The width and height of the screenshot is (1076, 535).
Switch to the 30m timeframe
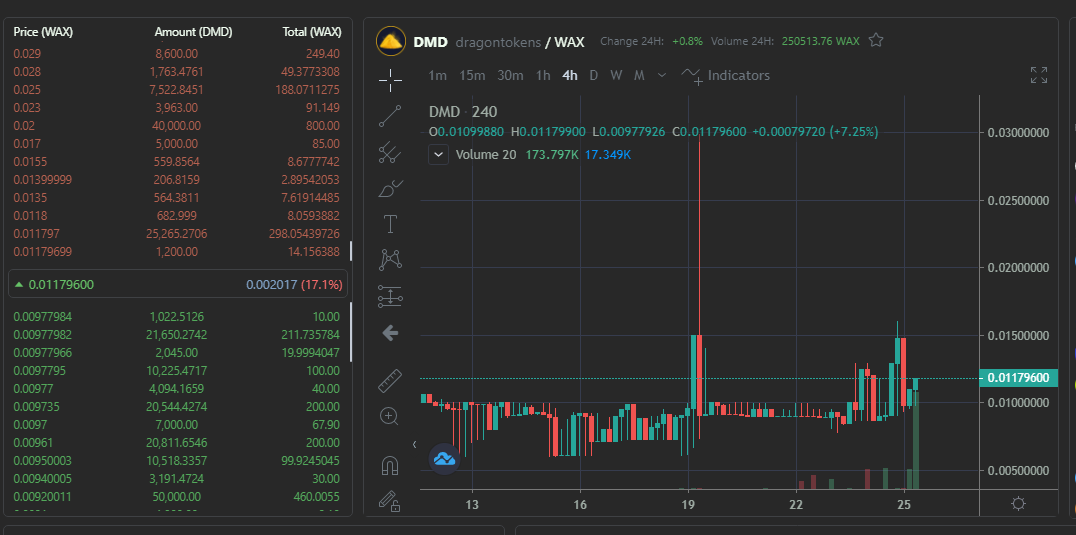tap(510, 75)
